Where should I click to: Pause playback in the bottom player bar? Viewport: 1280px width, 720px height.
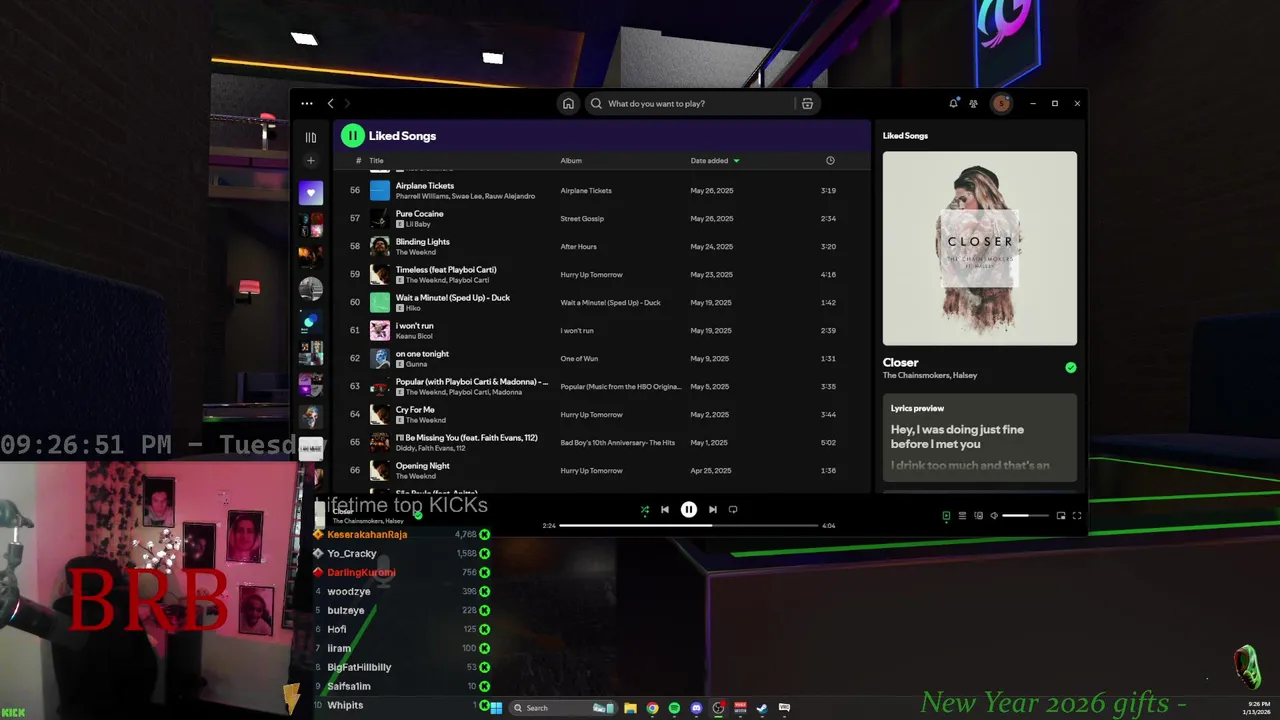click(x=689, y=510)
